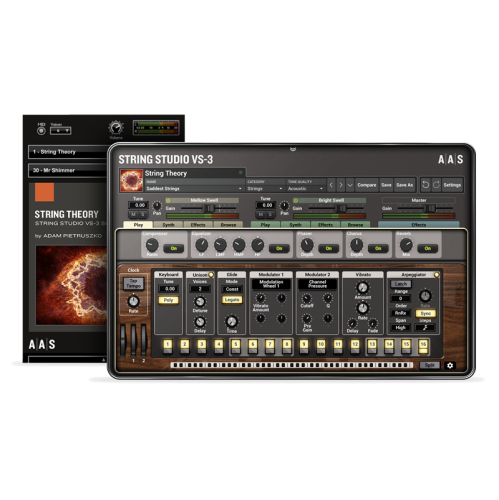This screenshot has width=499, height=500.
Task: Open the Arpeggiator Order selector
Action: tap(400, 313)
